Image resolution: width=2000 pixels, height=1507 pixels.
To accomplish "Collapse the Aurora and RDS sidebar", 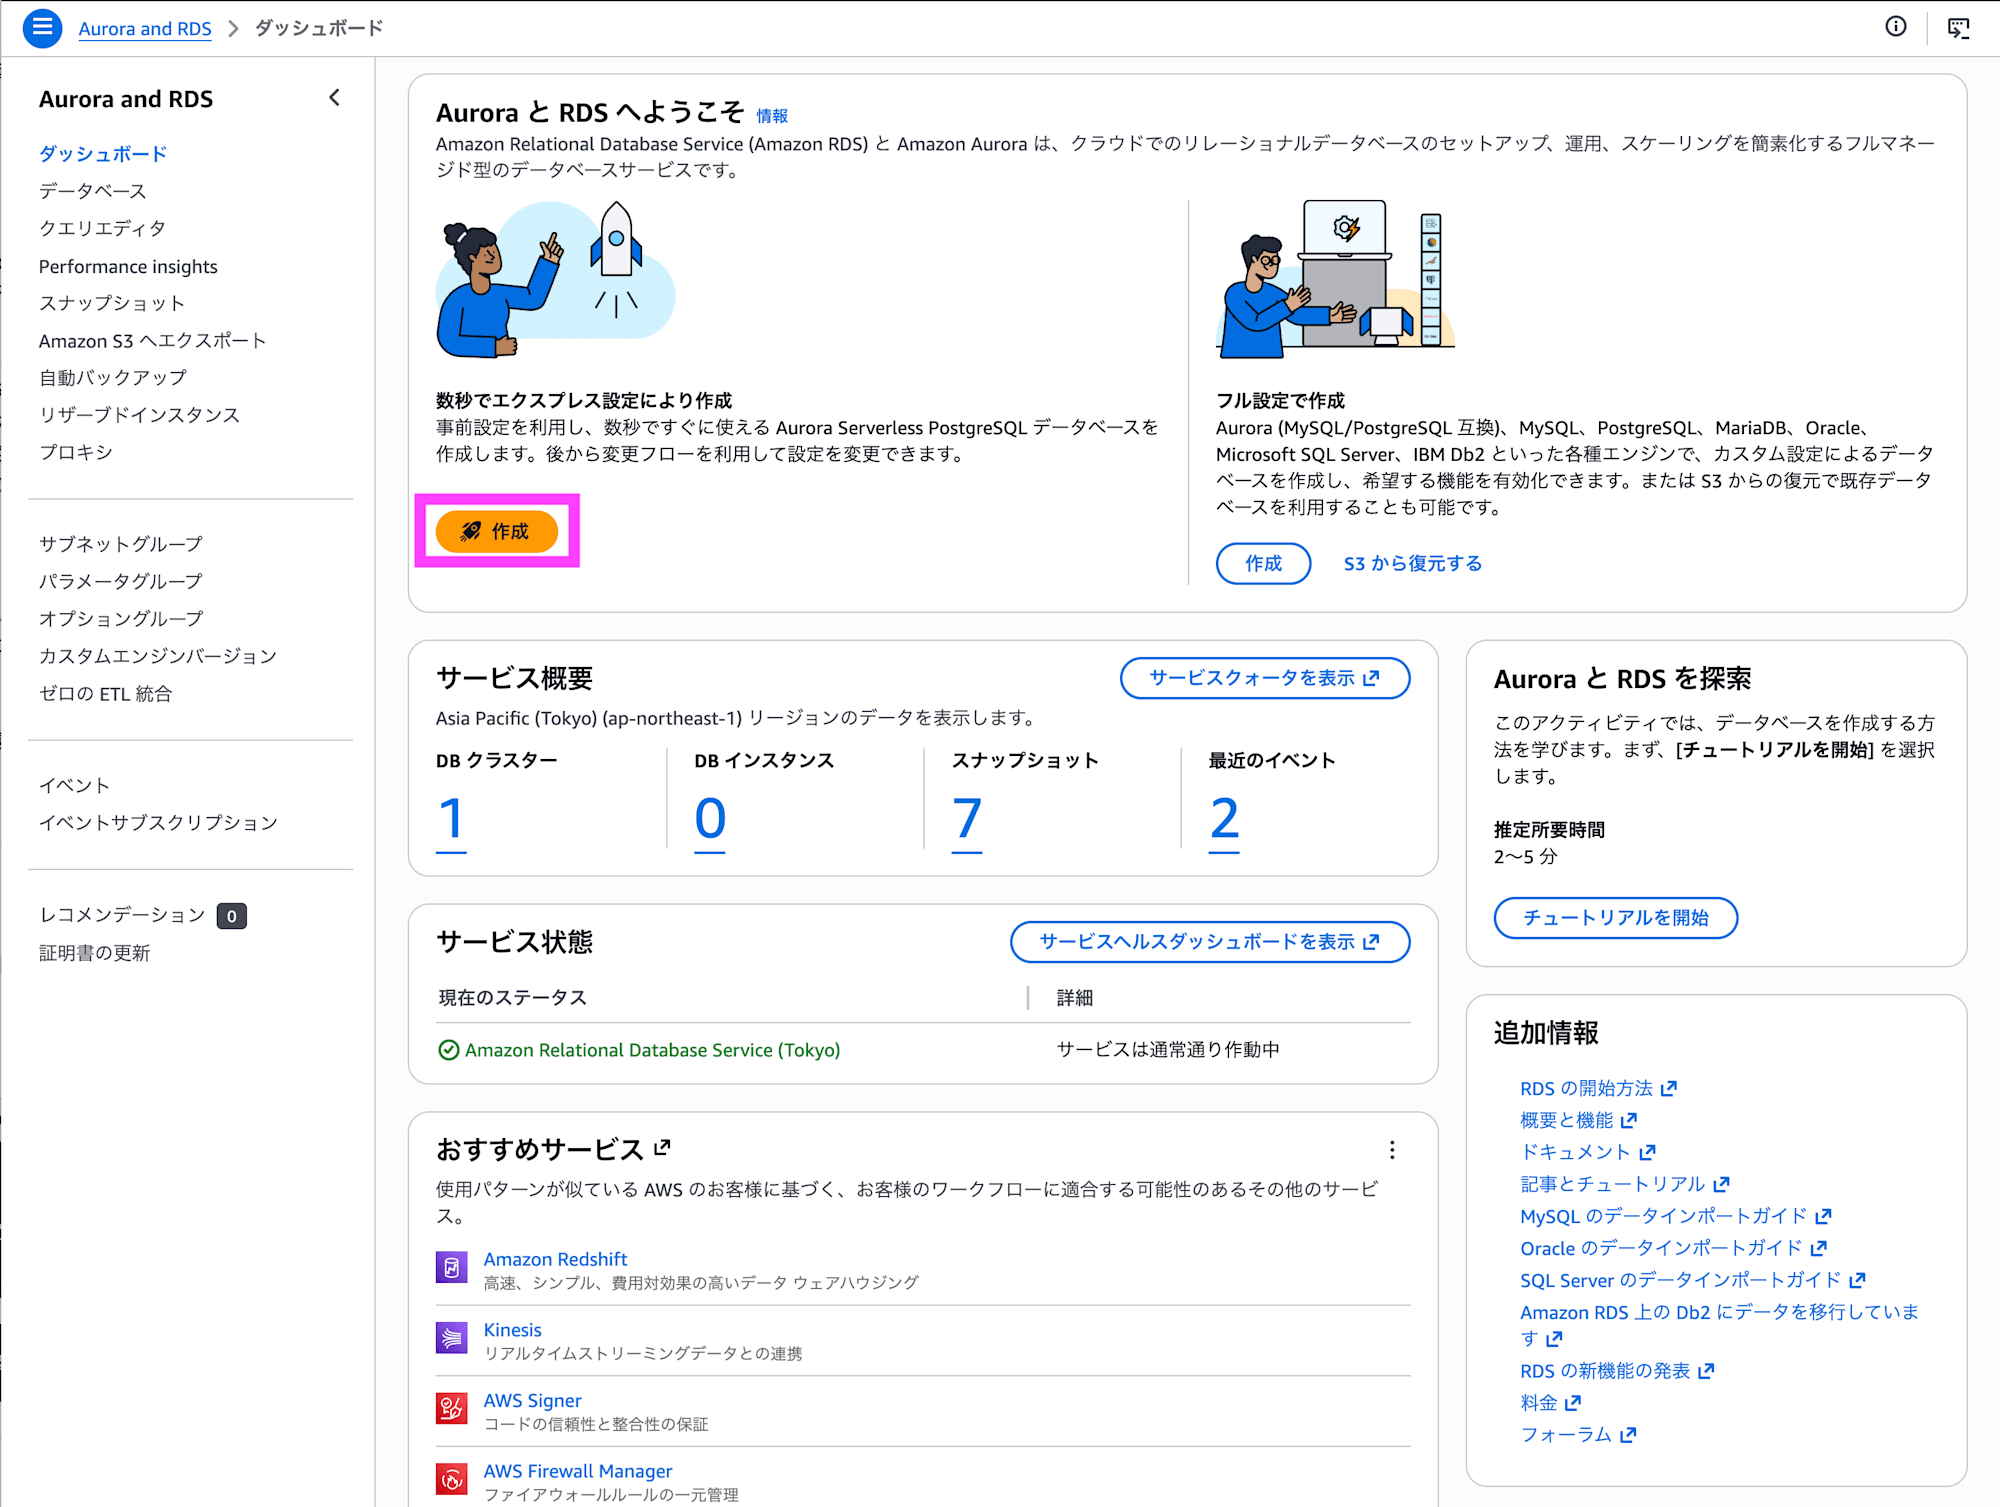I will (x=334, y=98).
